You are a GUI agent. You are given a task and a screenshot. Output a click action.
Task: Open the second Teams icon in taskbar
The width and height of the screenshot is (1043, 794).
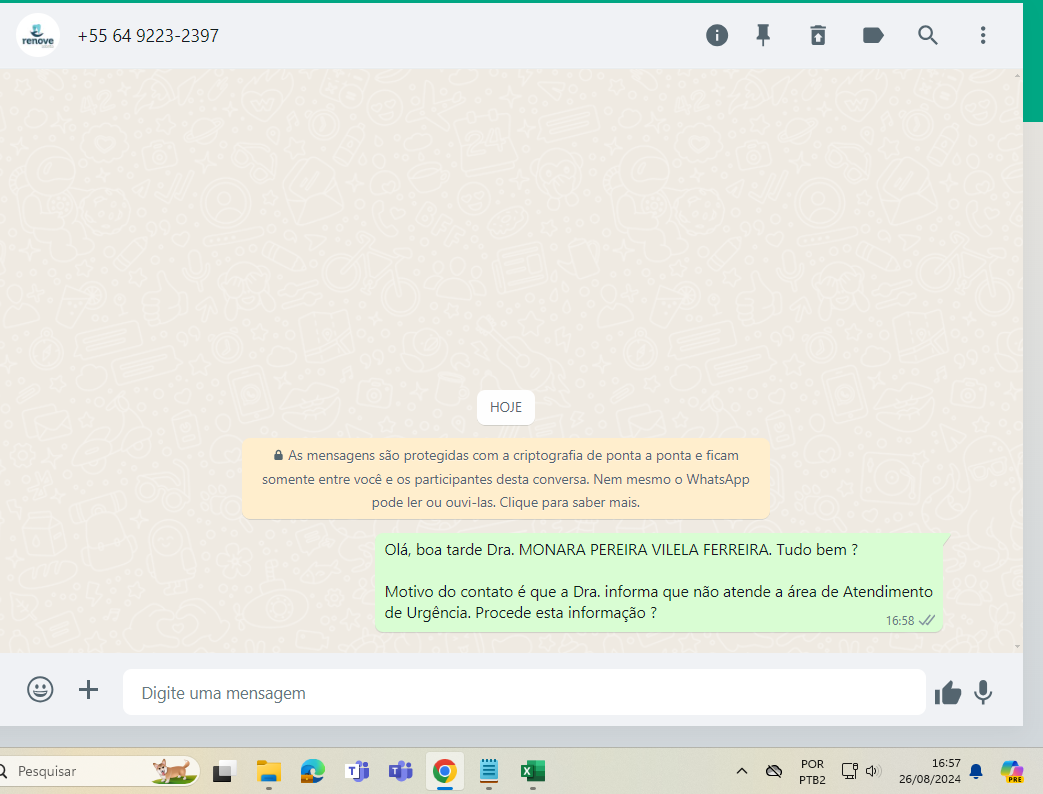click(401, 771)
